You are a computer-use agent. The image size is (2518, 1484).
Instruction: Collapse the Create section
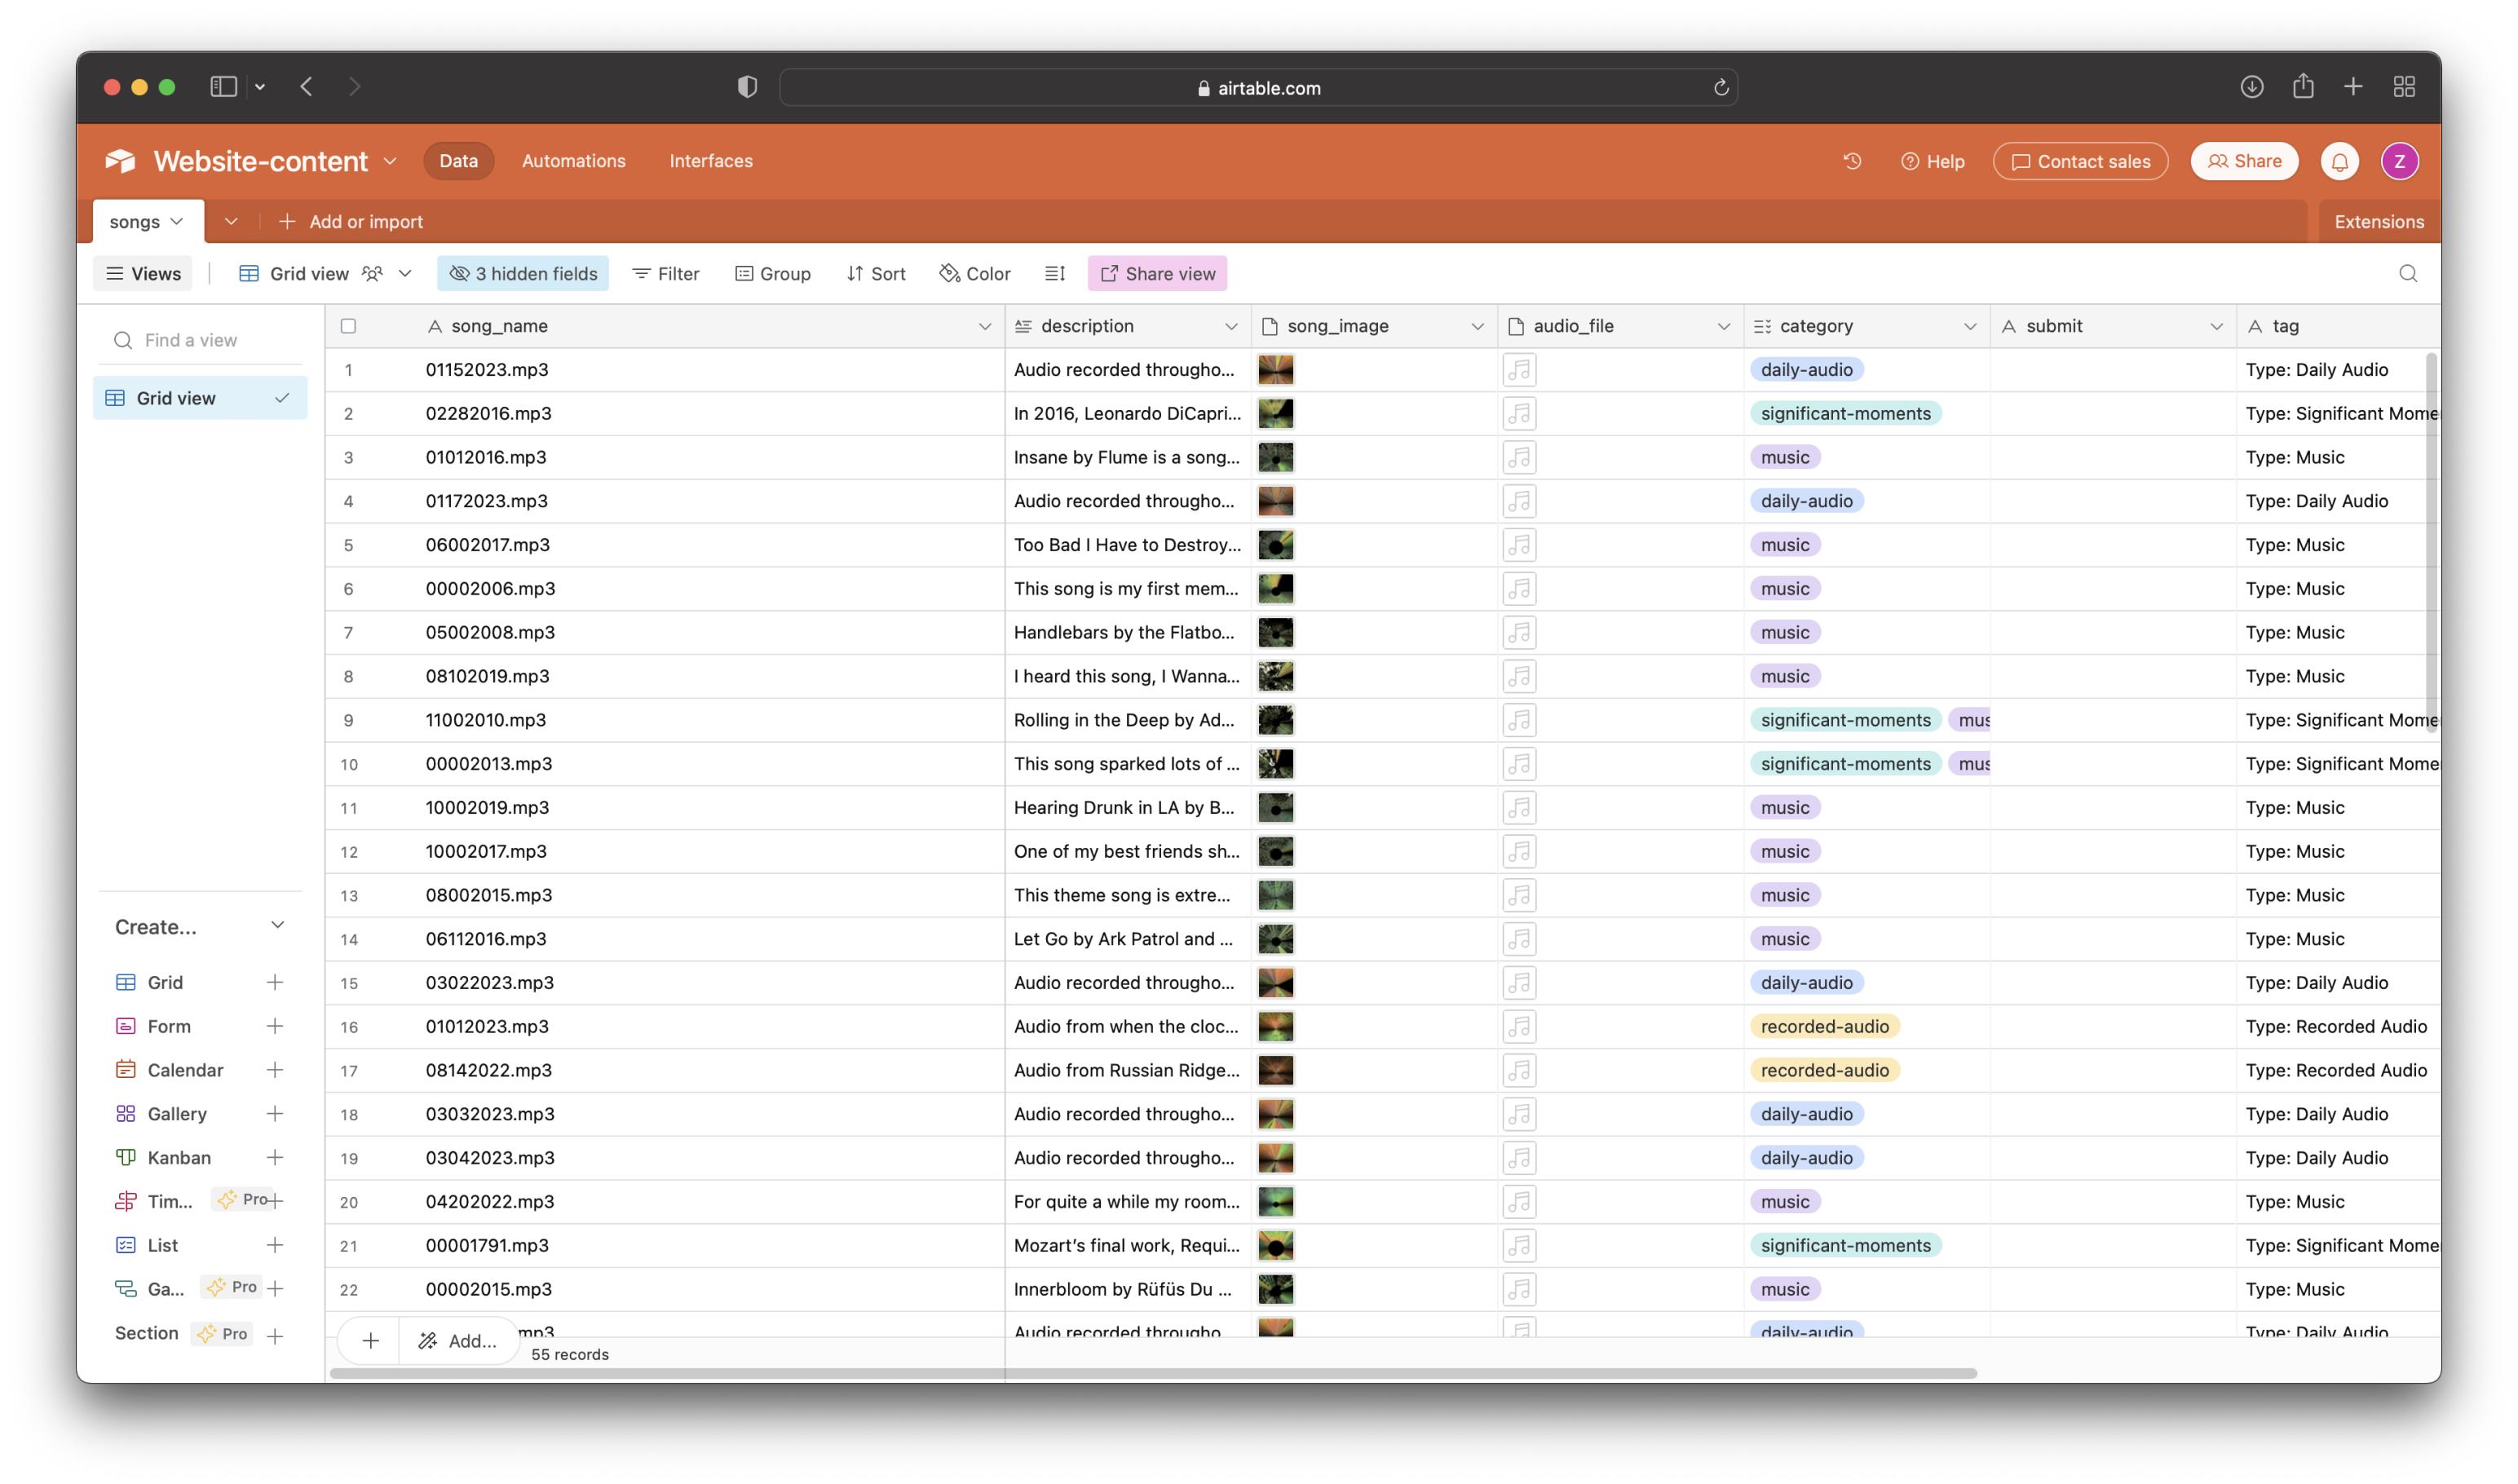coord(277,926)
